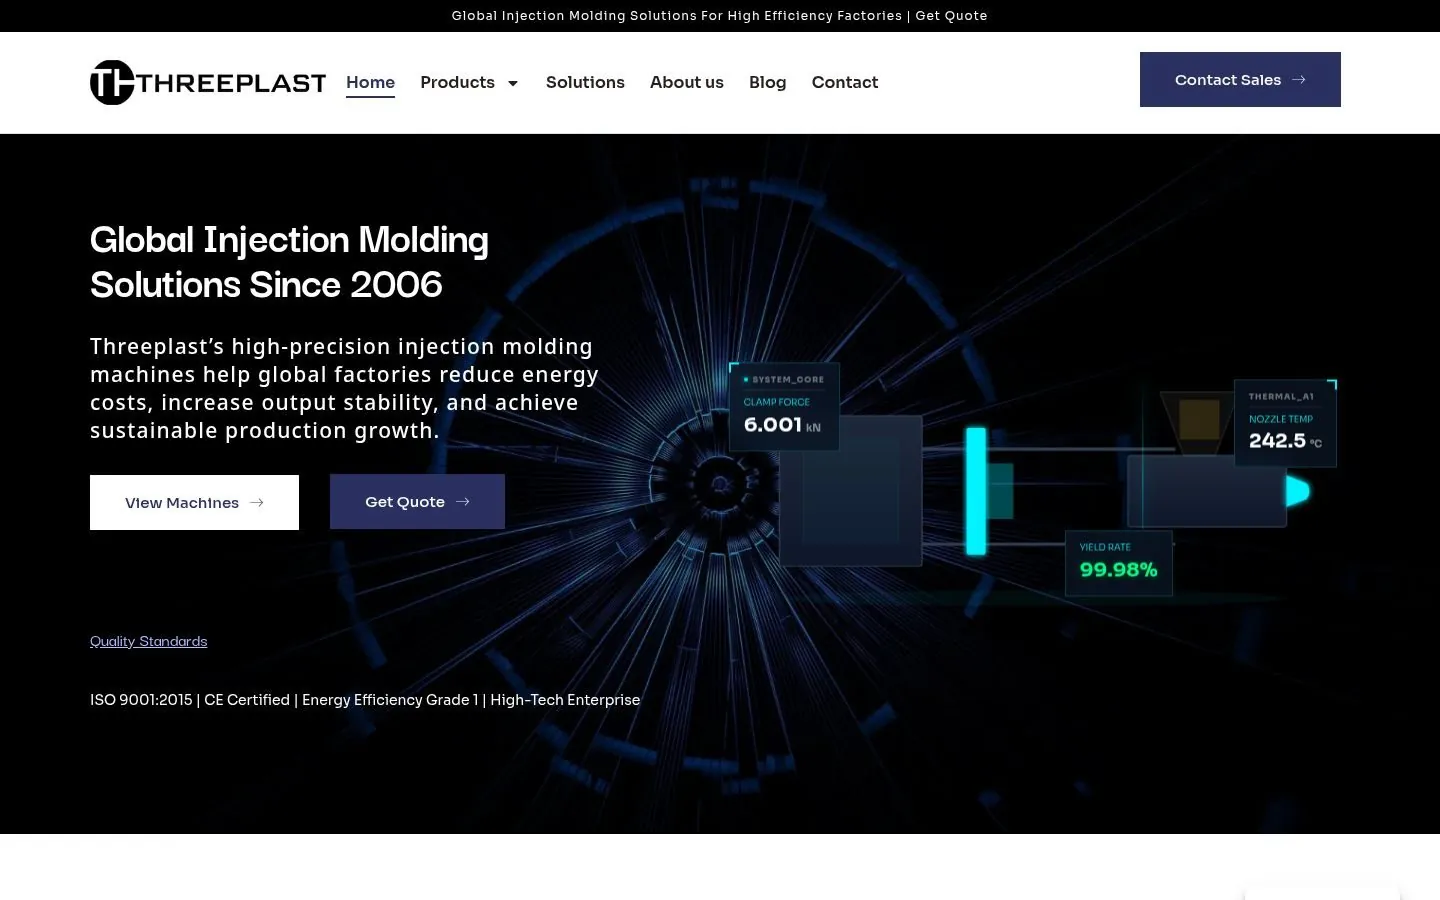Click the top banner Get Quote announcement

(x=719, y=16)
